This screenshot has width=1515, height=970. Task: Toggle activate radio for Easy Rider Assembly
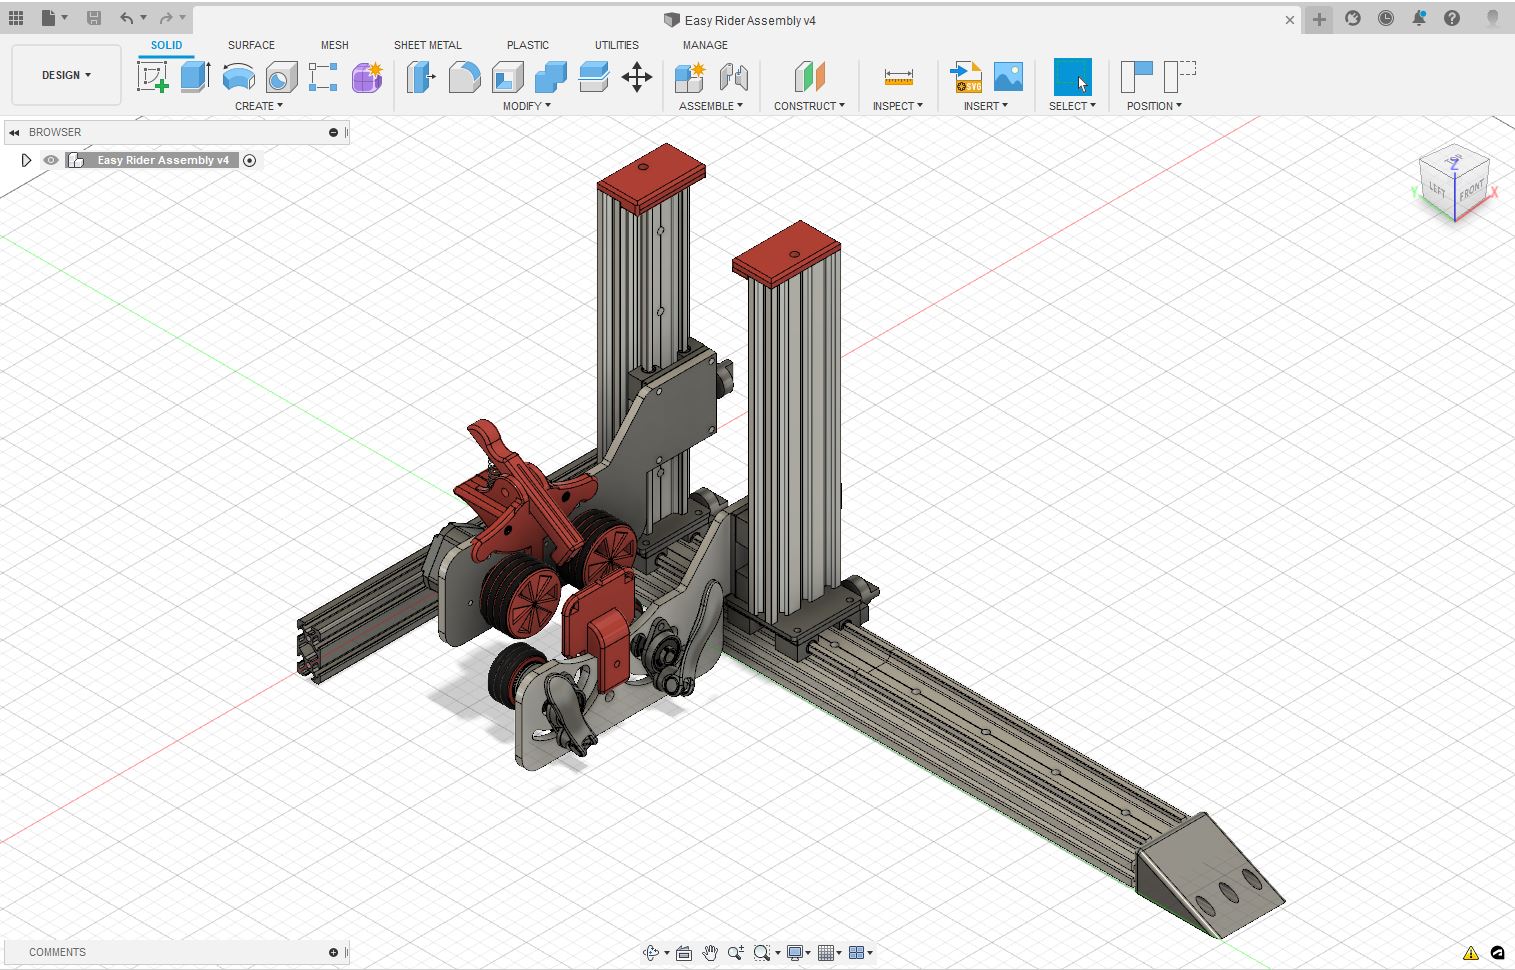[x=250, y=160]
